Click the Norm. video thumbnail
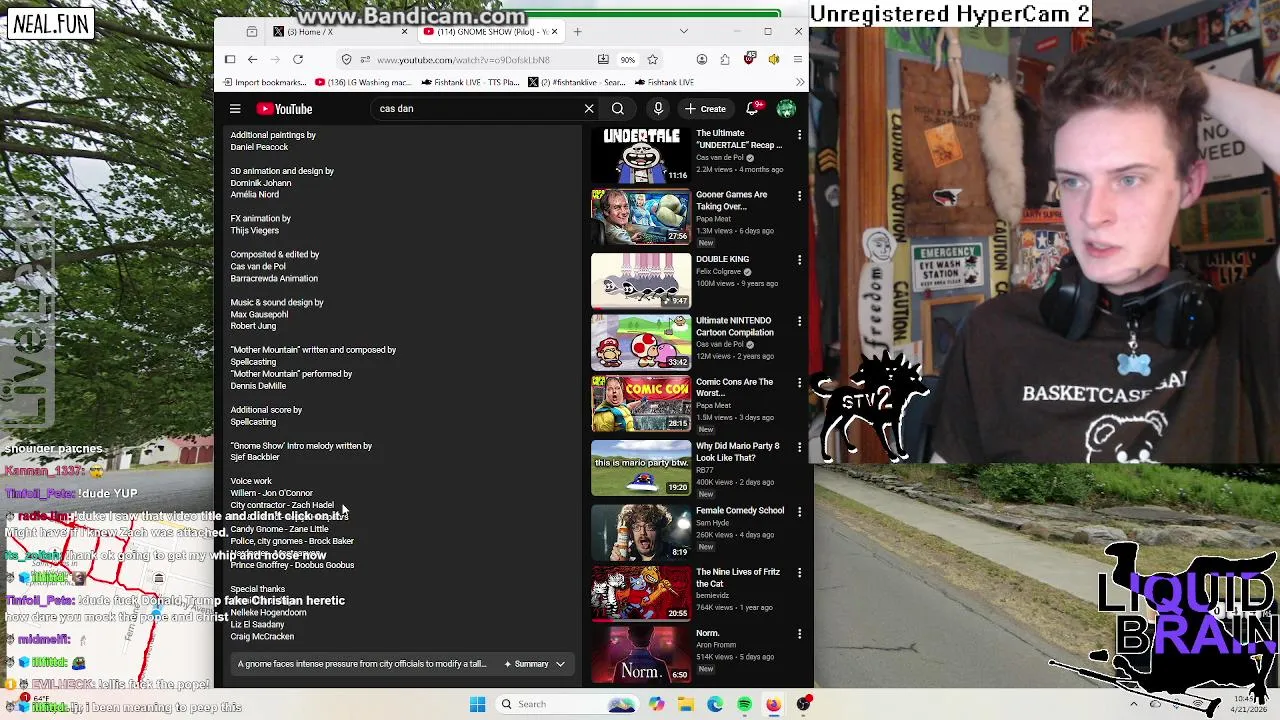Viewport: 1280px width, 720px height. (x=641, y=654)
